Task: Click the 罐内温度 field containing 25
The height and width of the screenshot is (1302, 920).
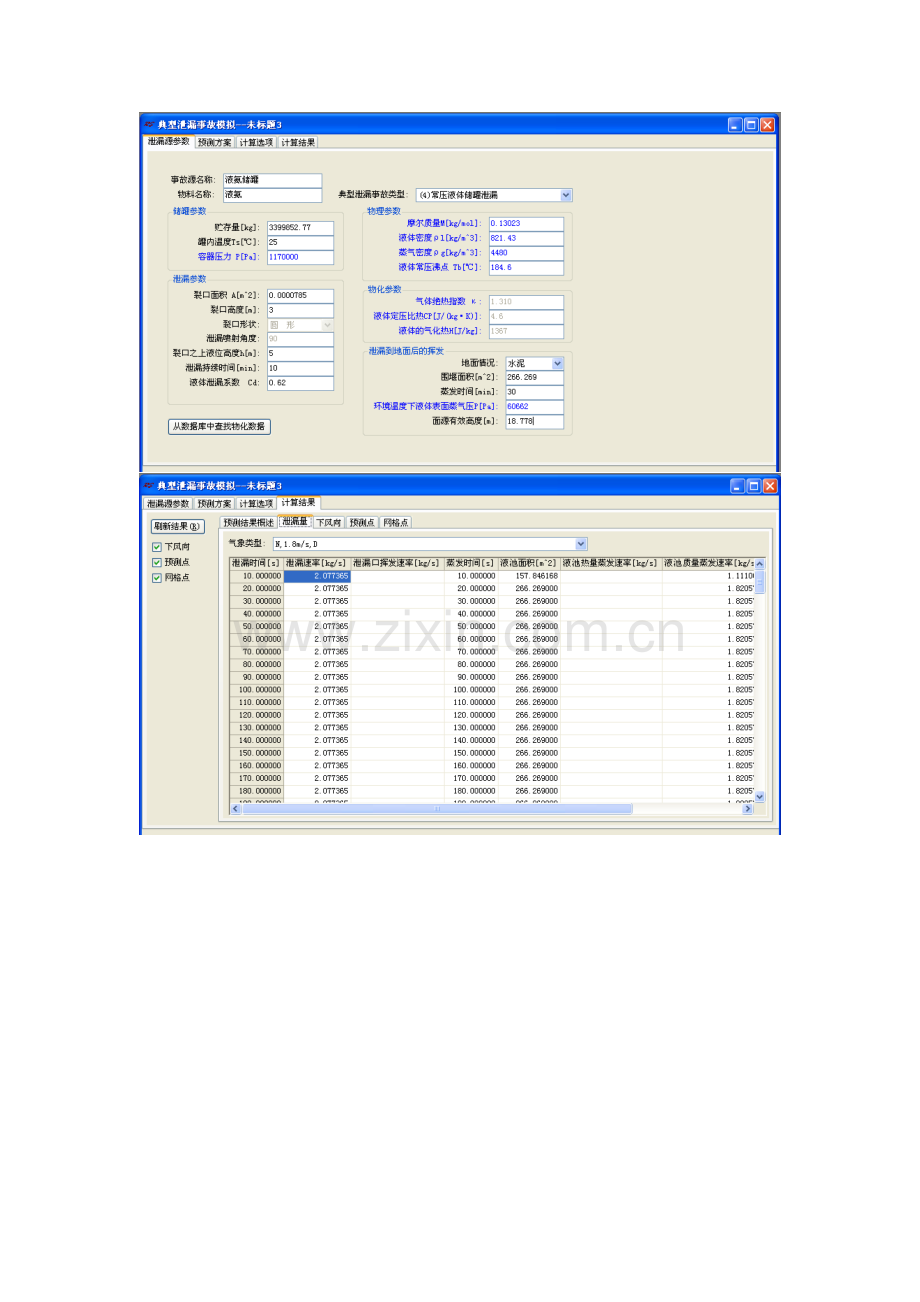Action: pos(300,242)
